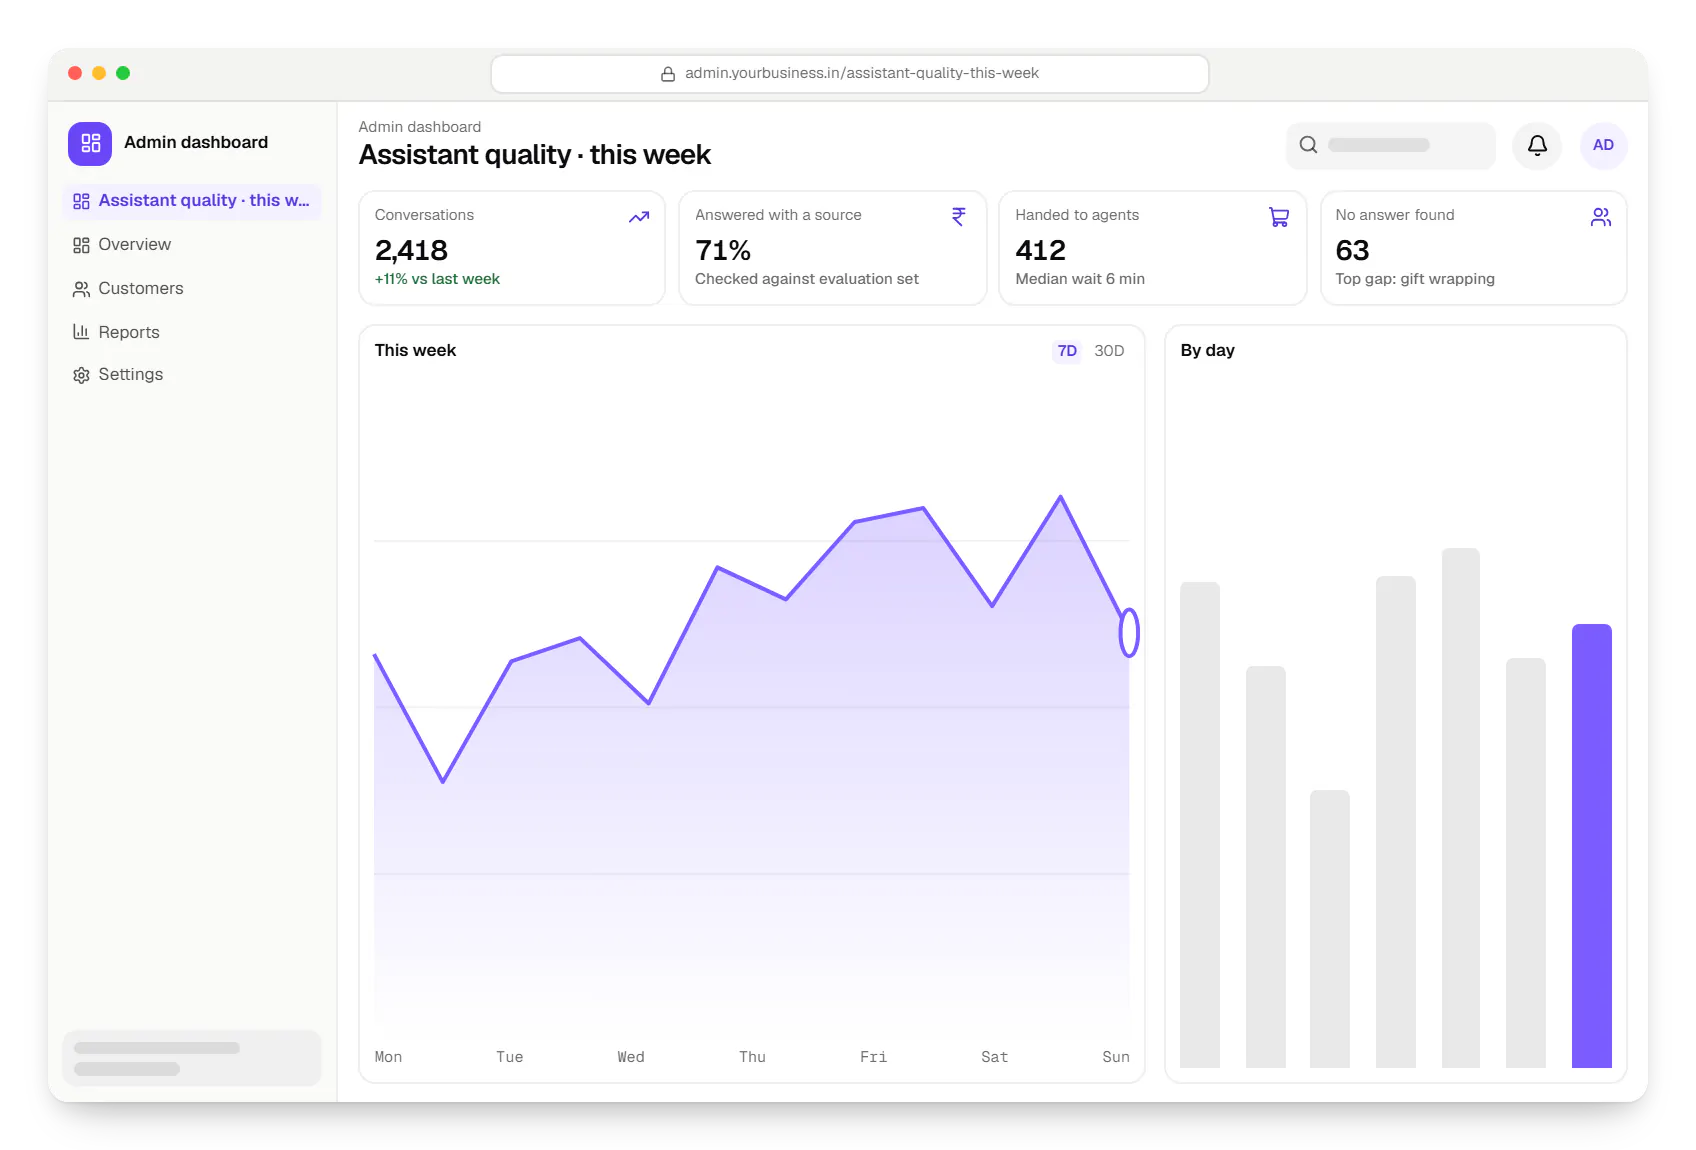Click the 'This week' chart title
This screenshot has height=1150, width=1696.
[x=415, y=351]
